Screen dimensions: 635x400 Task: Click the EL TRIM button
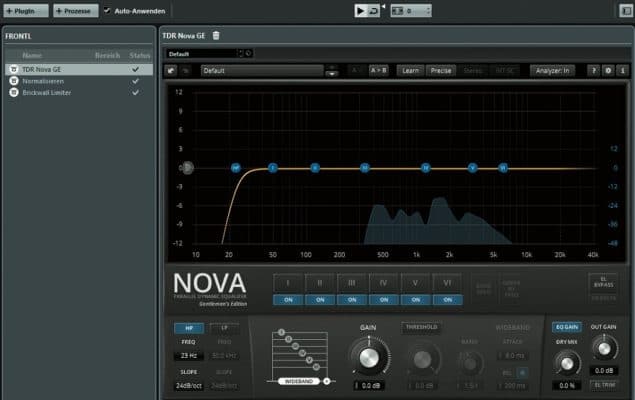(x=605, y=385)
